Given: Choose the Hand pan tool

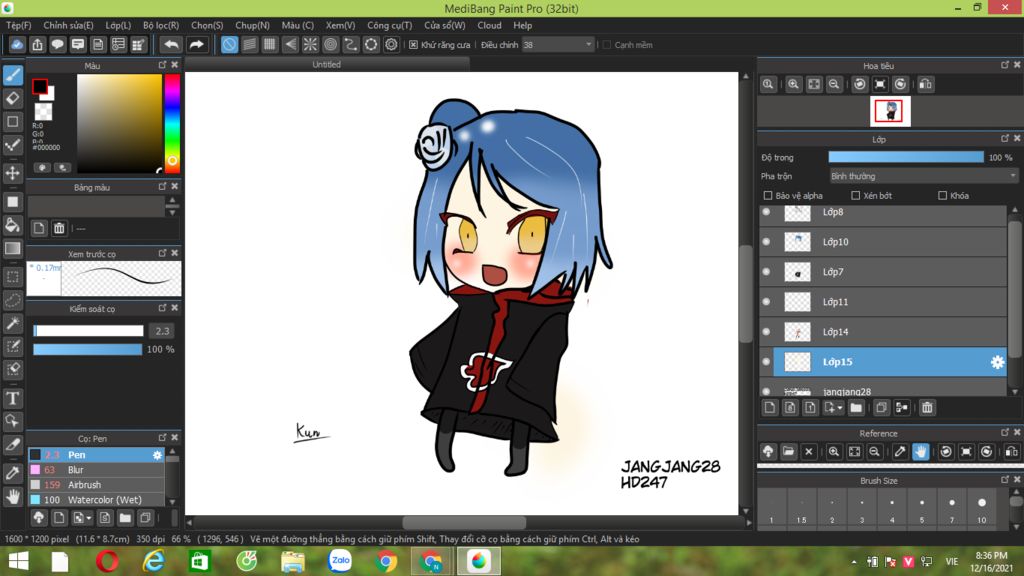Looking at the screenshot, I should [12, 497].
